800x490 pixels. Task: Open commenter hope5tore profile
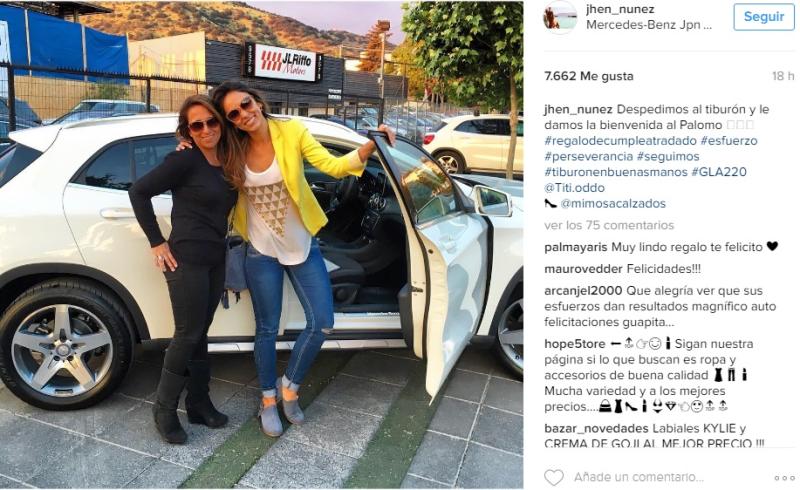[574, 344]
